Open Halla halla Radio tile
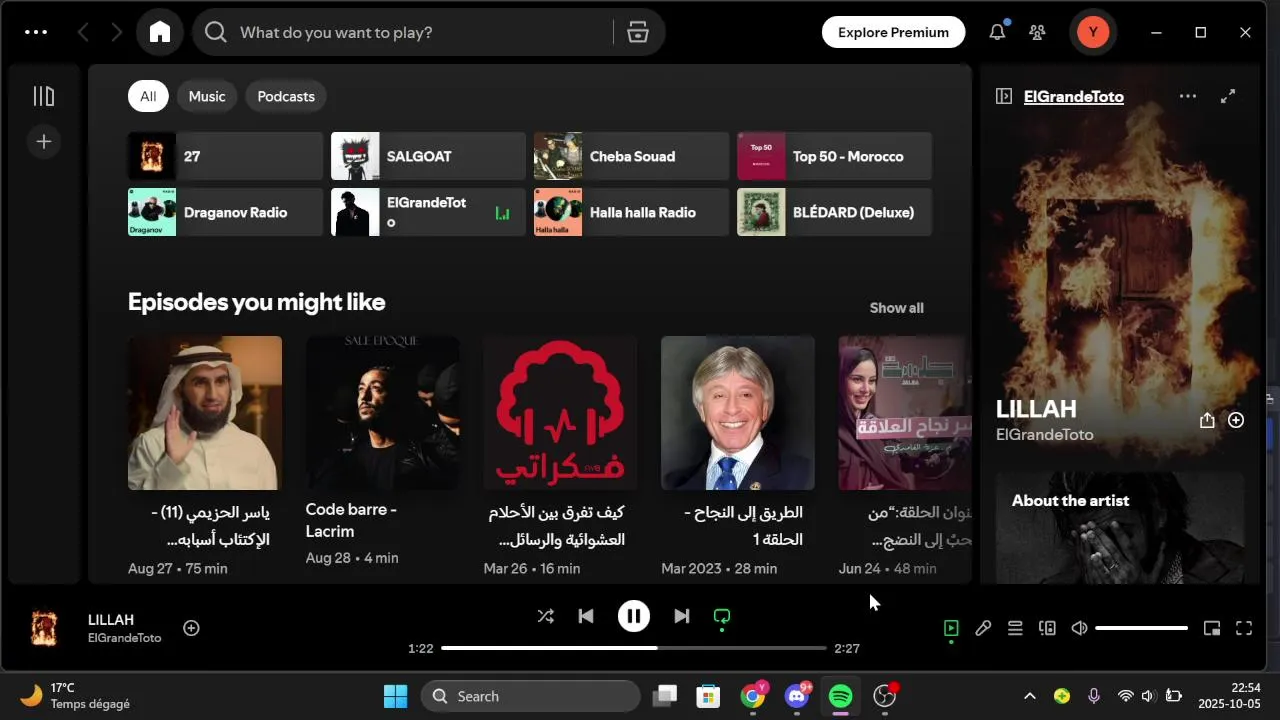 (x=631, y=212)
